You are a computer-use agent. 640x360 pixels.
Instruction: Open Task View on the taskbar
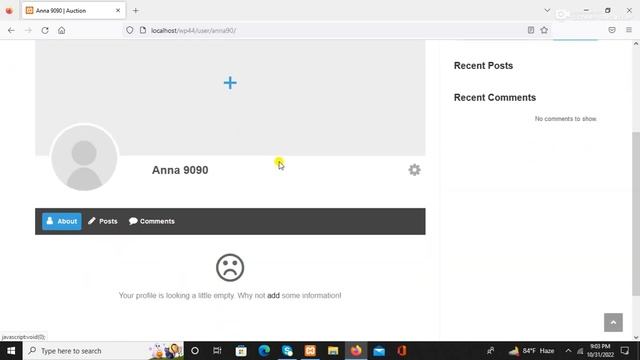click(217, 351)
